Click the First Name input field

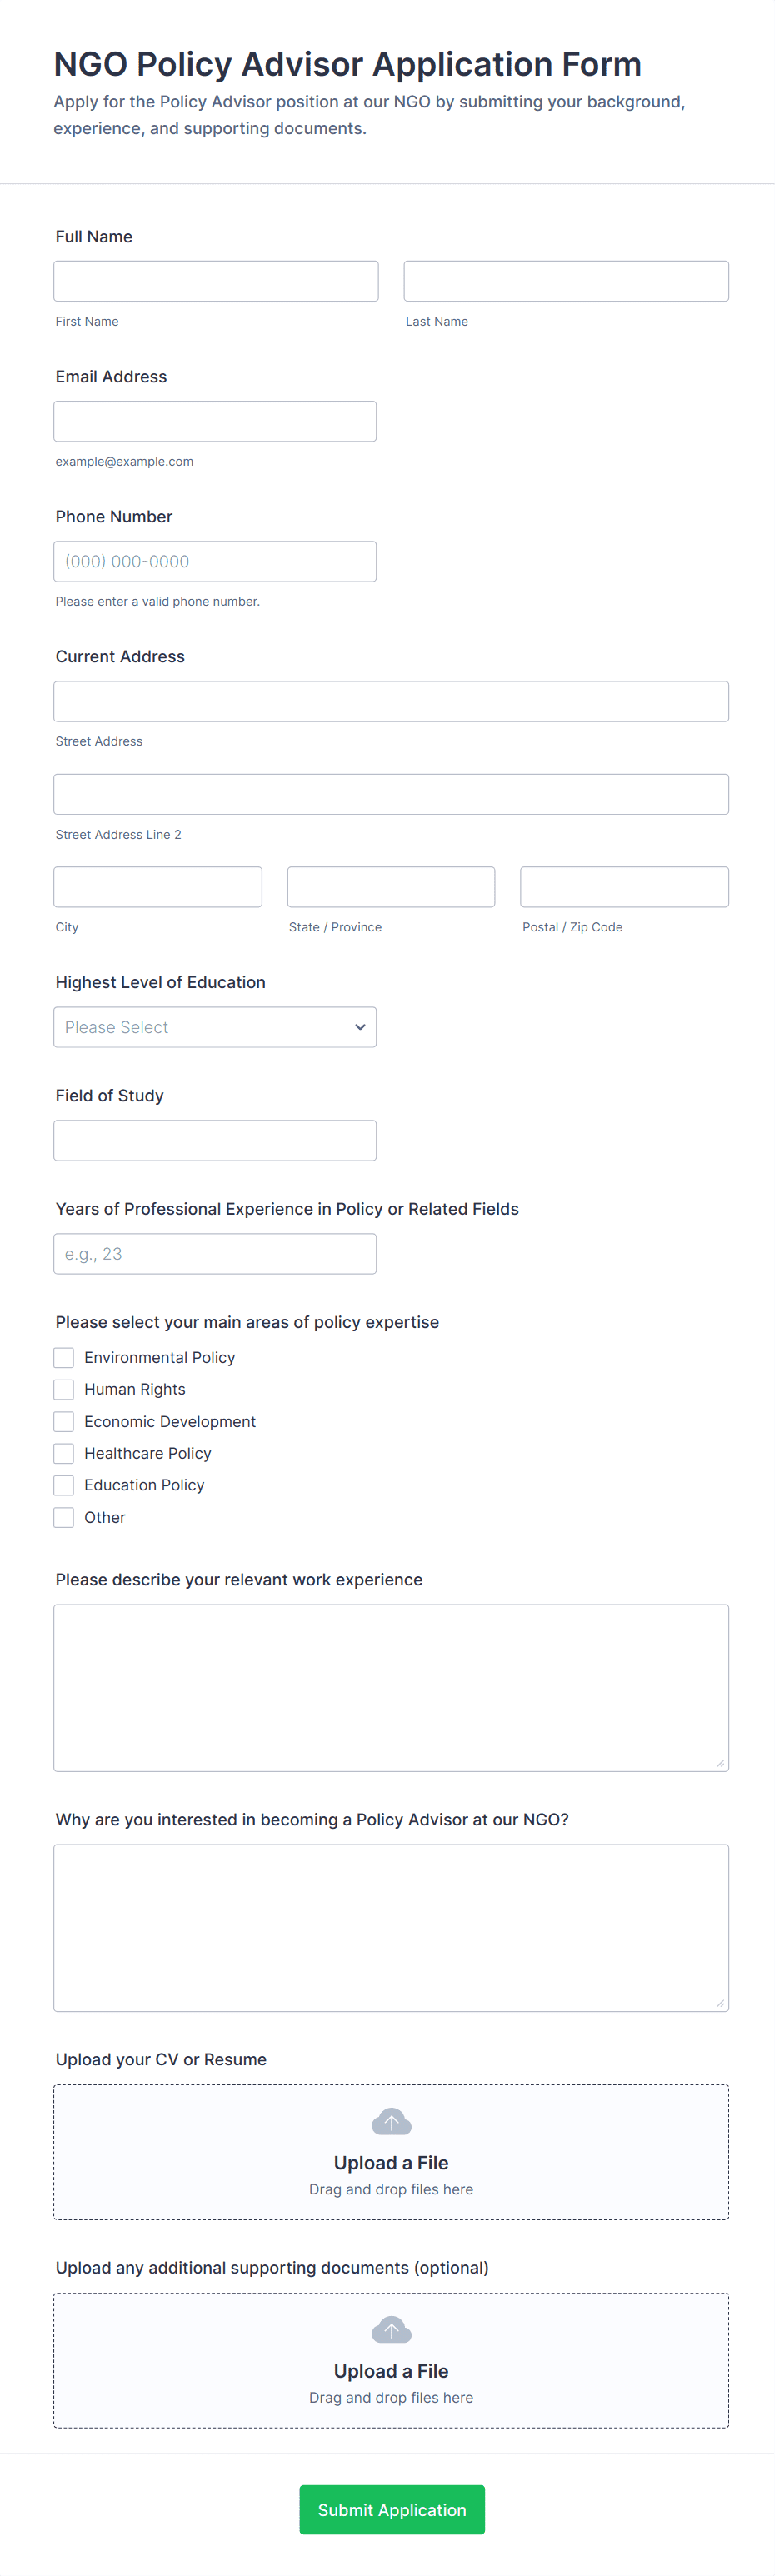tap(215, 280)
